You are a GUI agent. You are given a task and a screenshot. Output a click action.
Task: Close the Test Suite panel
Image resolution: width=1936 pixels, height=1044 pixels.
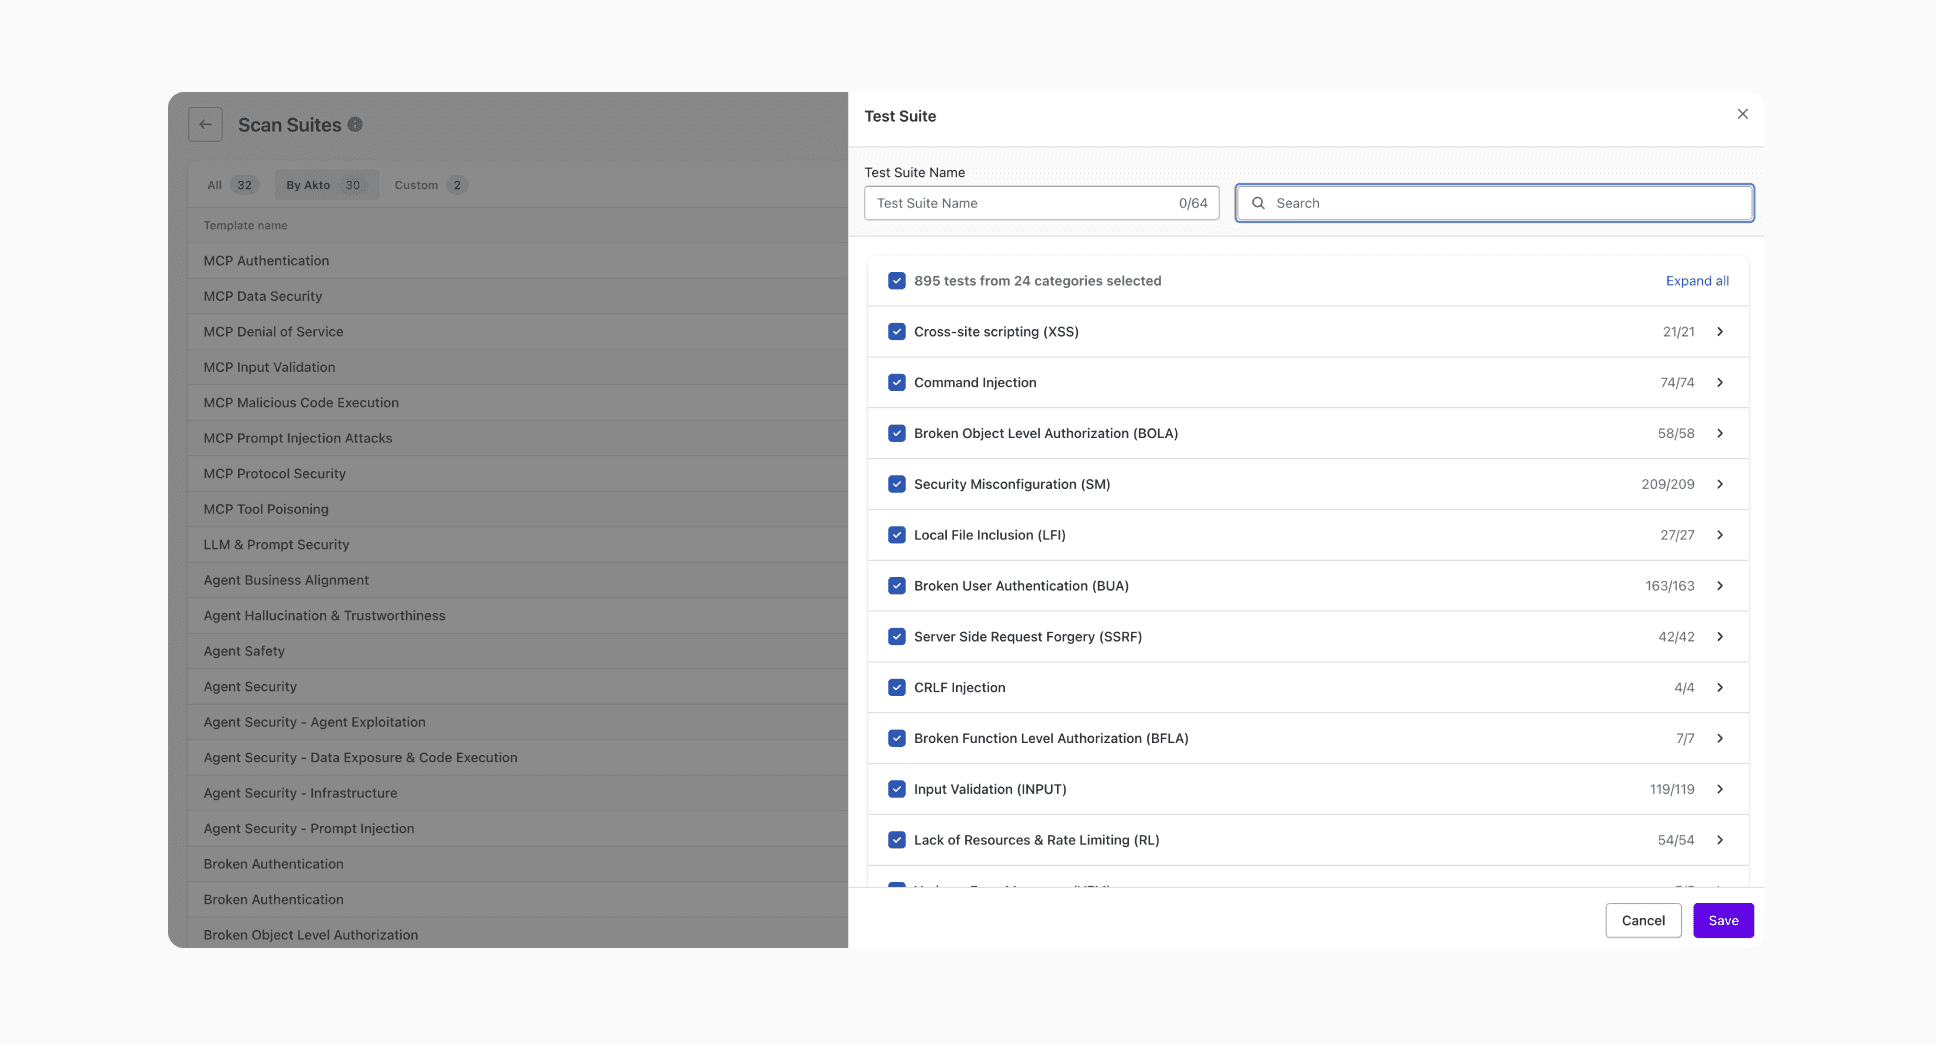1743,114
